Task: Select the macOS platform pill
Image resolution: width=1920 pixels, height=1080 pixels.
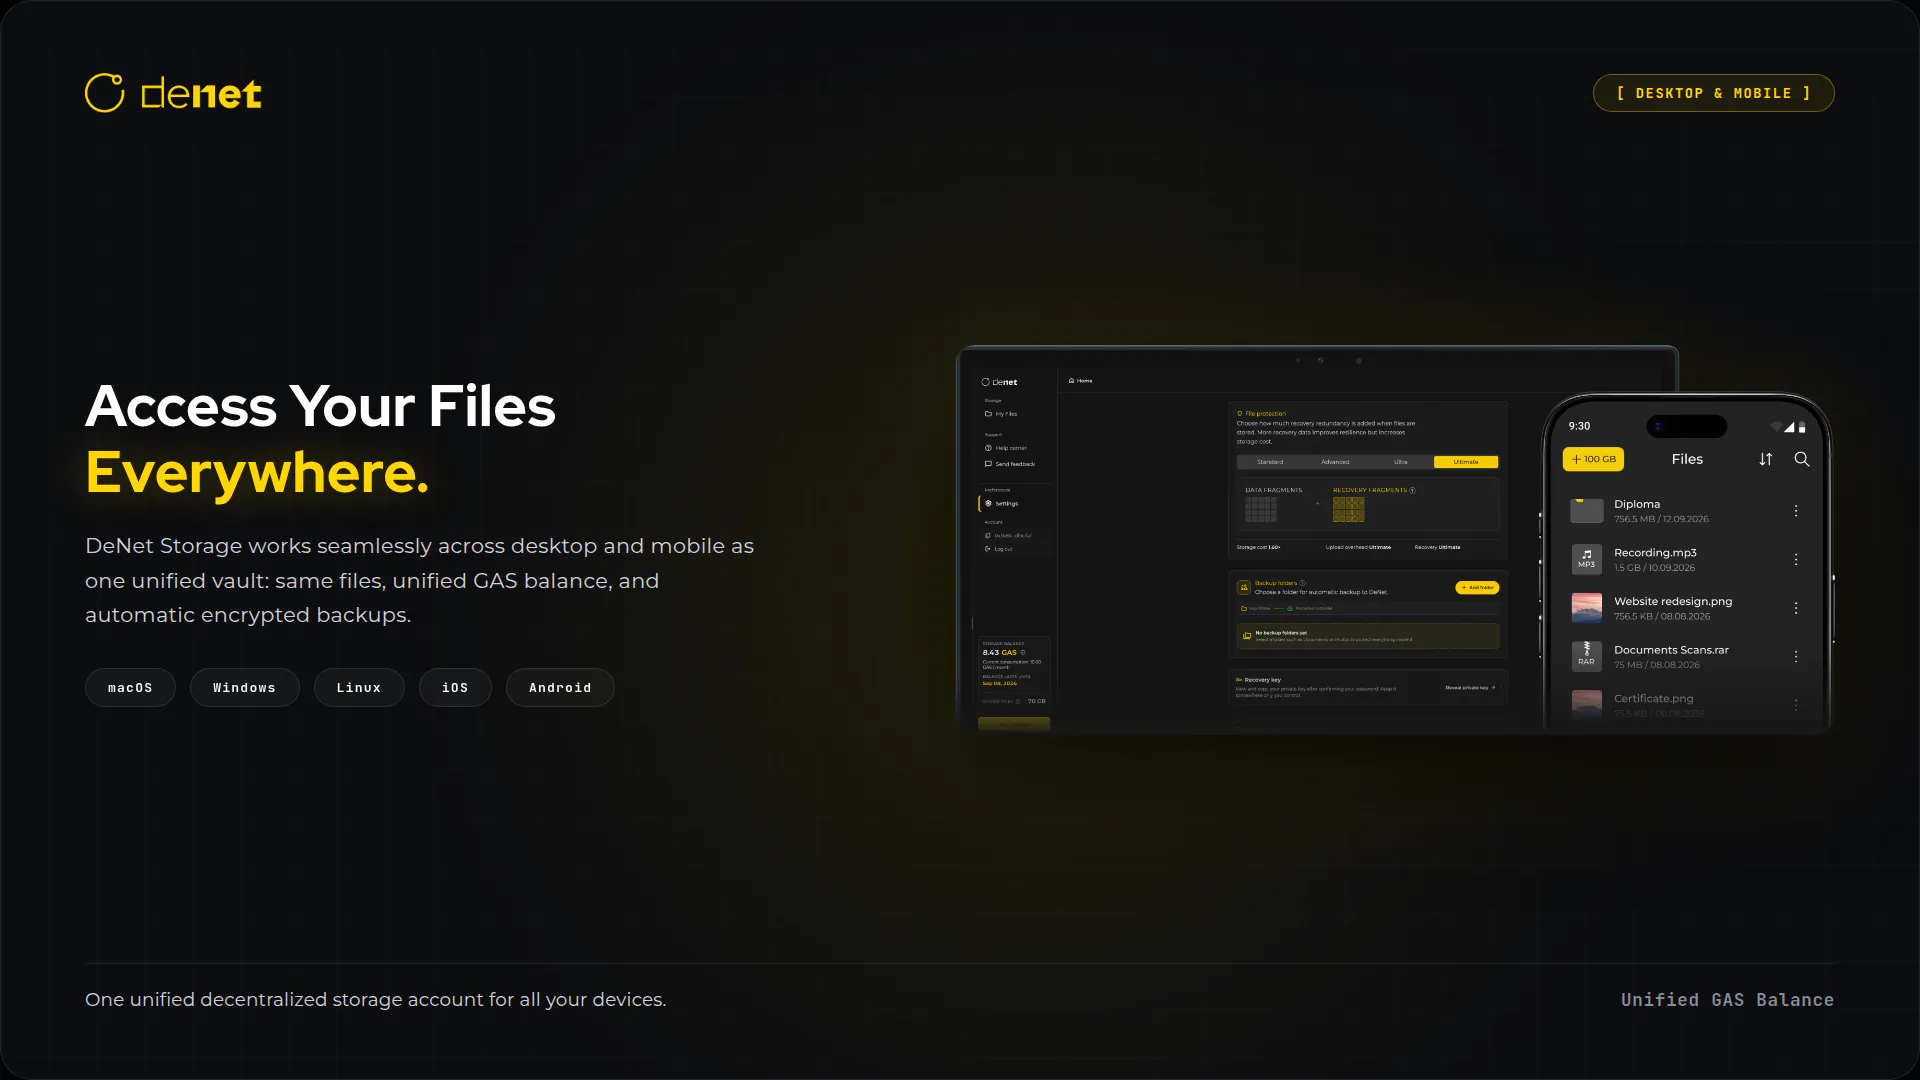Action: (x=130, y=688)
